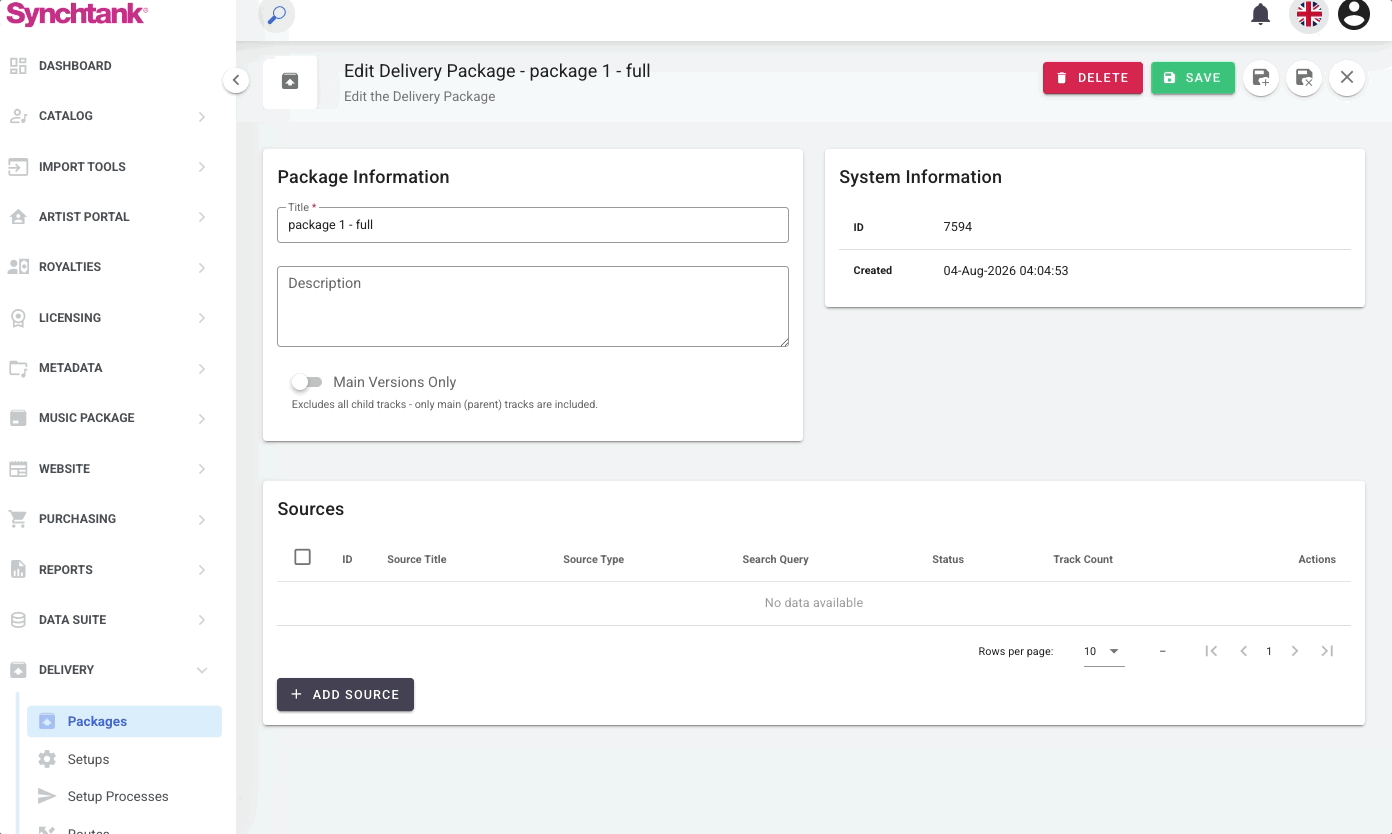This screenshot has height=834, width=1392.
Task: Expand the Metadata chevron
Action: [x=202, y=369]
